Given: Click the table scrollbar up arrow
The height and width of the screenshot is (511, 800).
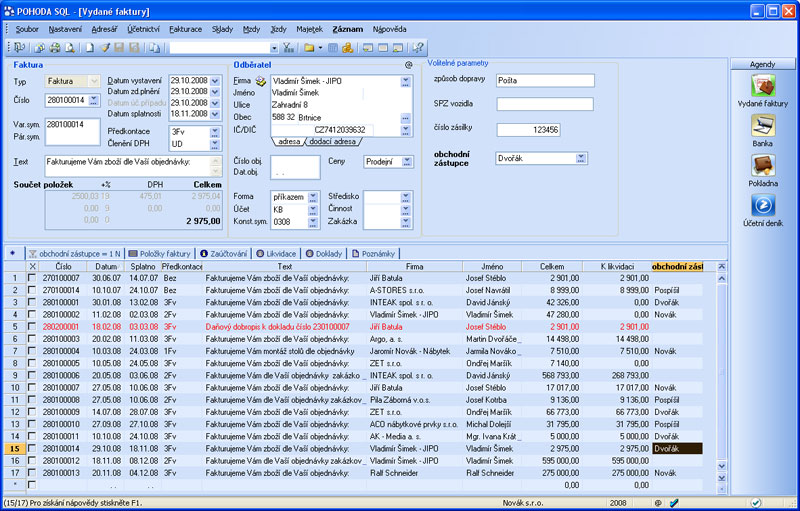Looking at the screenshot, I should pos(721,278).
